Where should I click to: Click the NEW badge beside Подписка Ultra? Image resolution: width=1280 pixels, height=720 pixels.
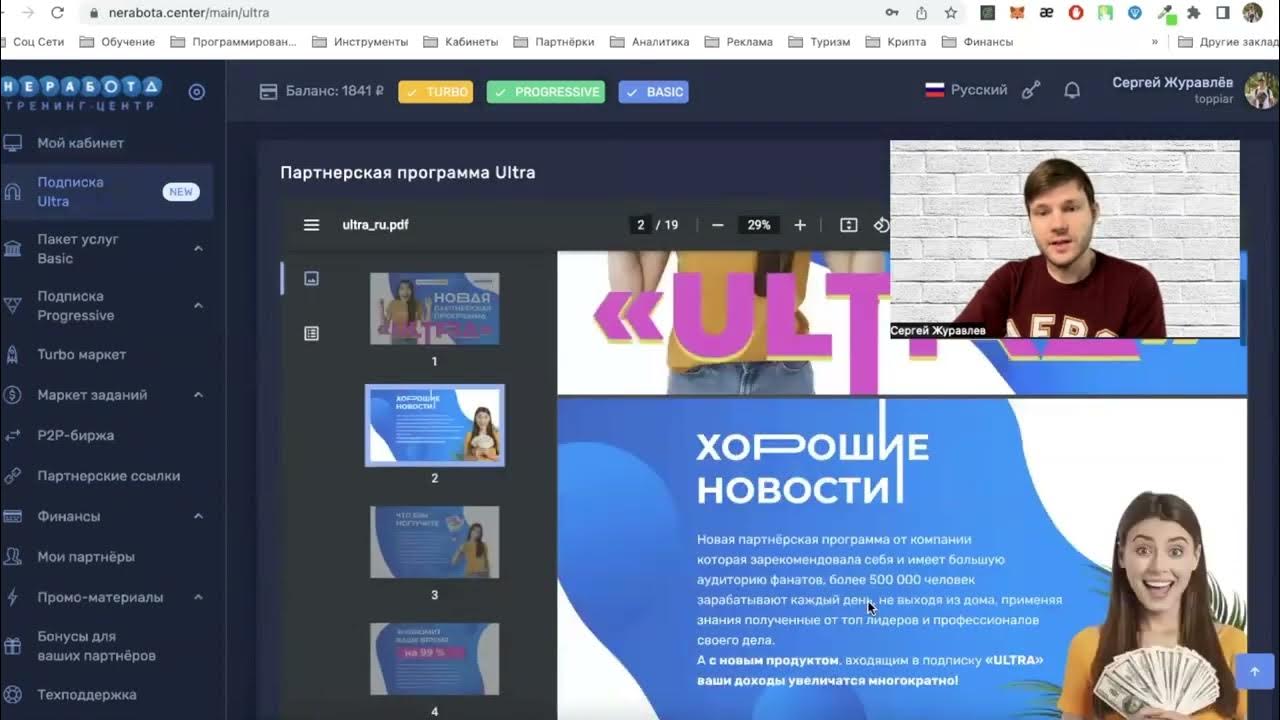coord(181,192)
